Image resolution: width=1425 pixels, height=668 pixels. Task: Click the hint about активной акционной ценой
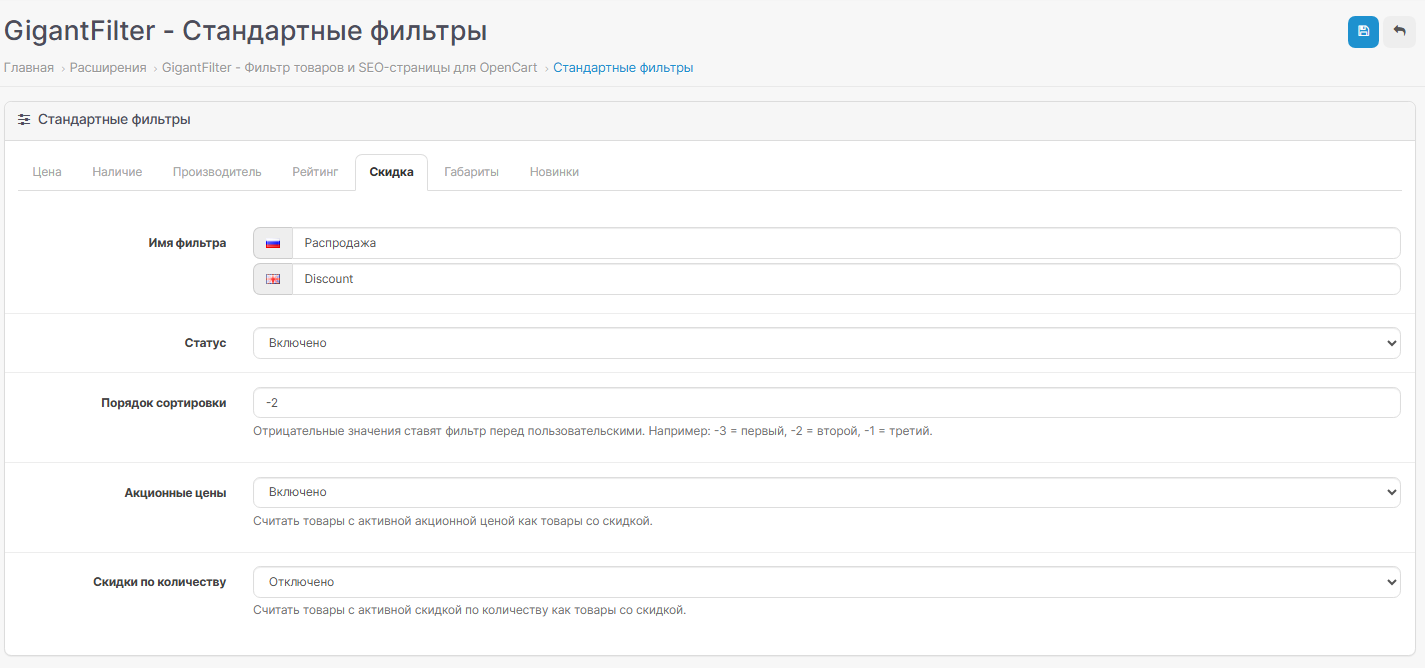(x=453, y=521)
